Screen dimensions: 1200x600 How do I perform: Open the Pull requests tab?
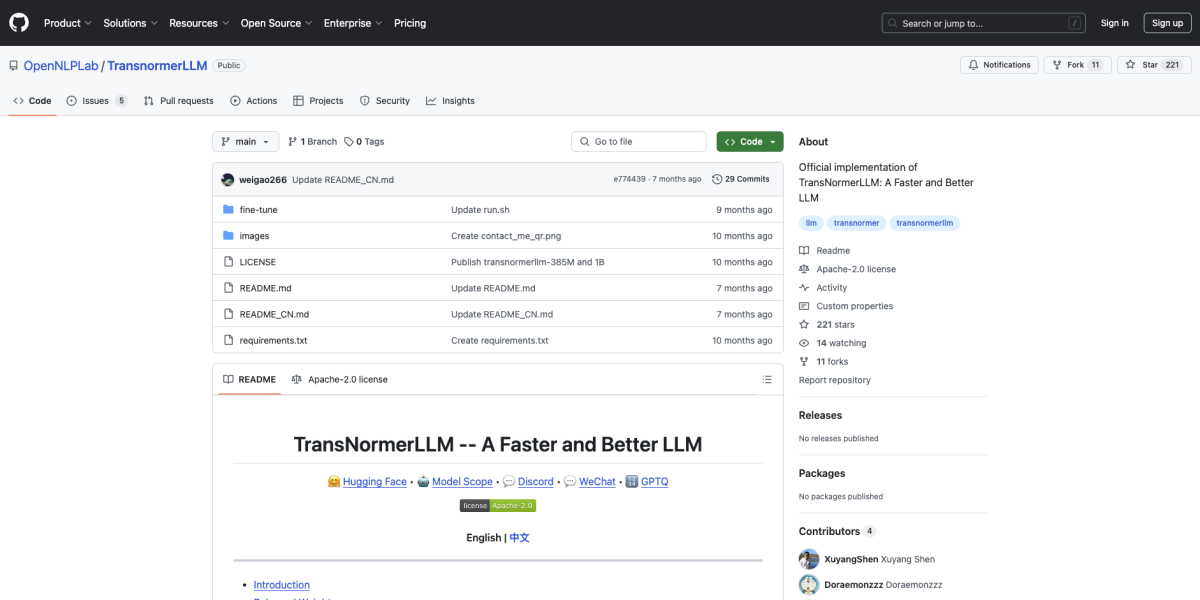178,101
